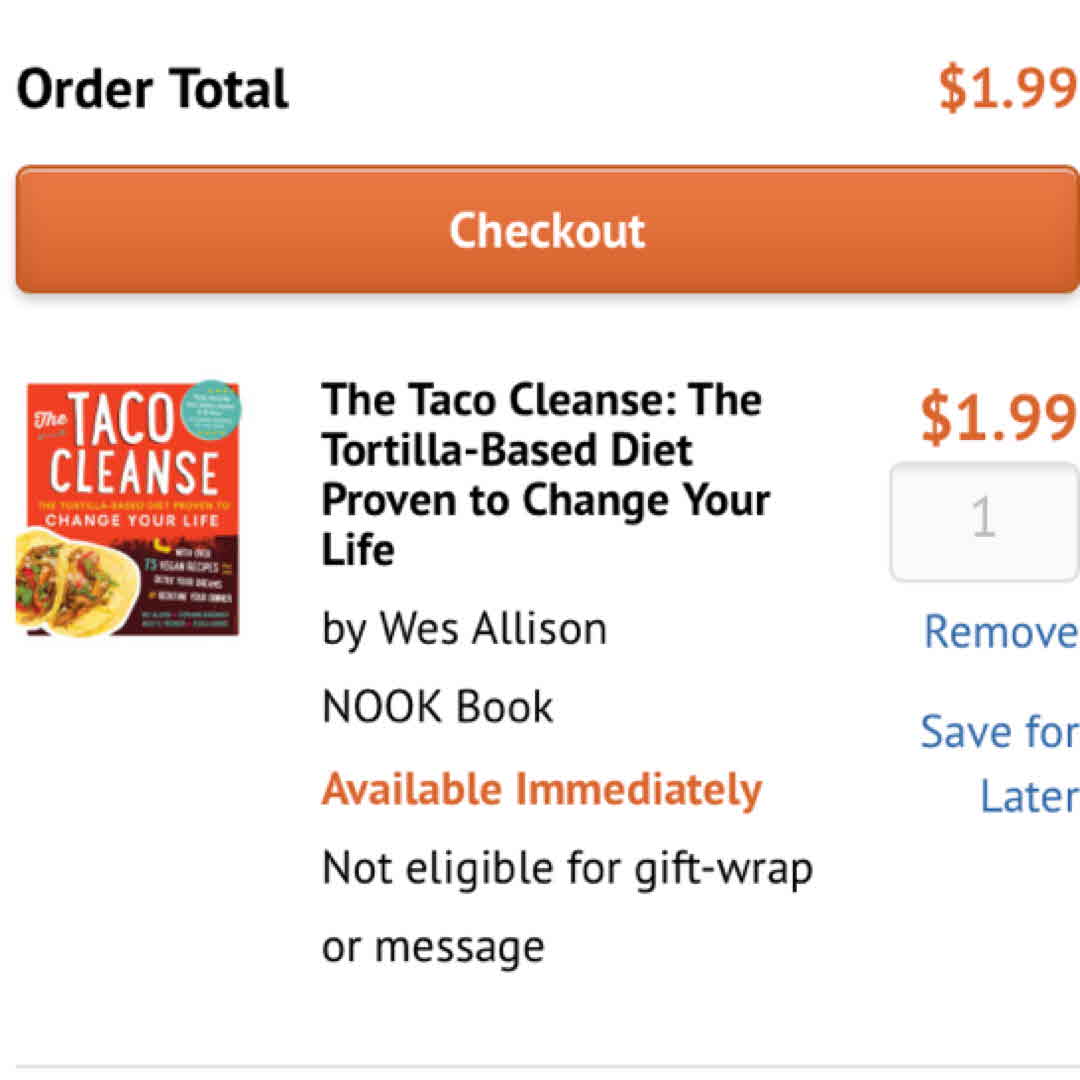Click the order total amount $1.99

(1006, 89)
